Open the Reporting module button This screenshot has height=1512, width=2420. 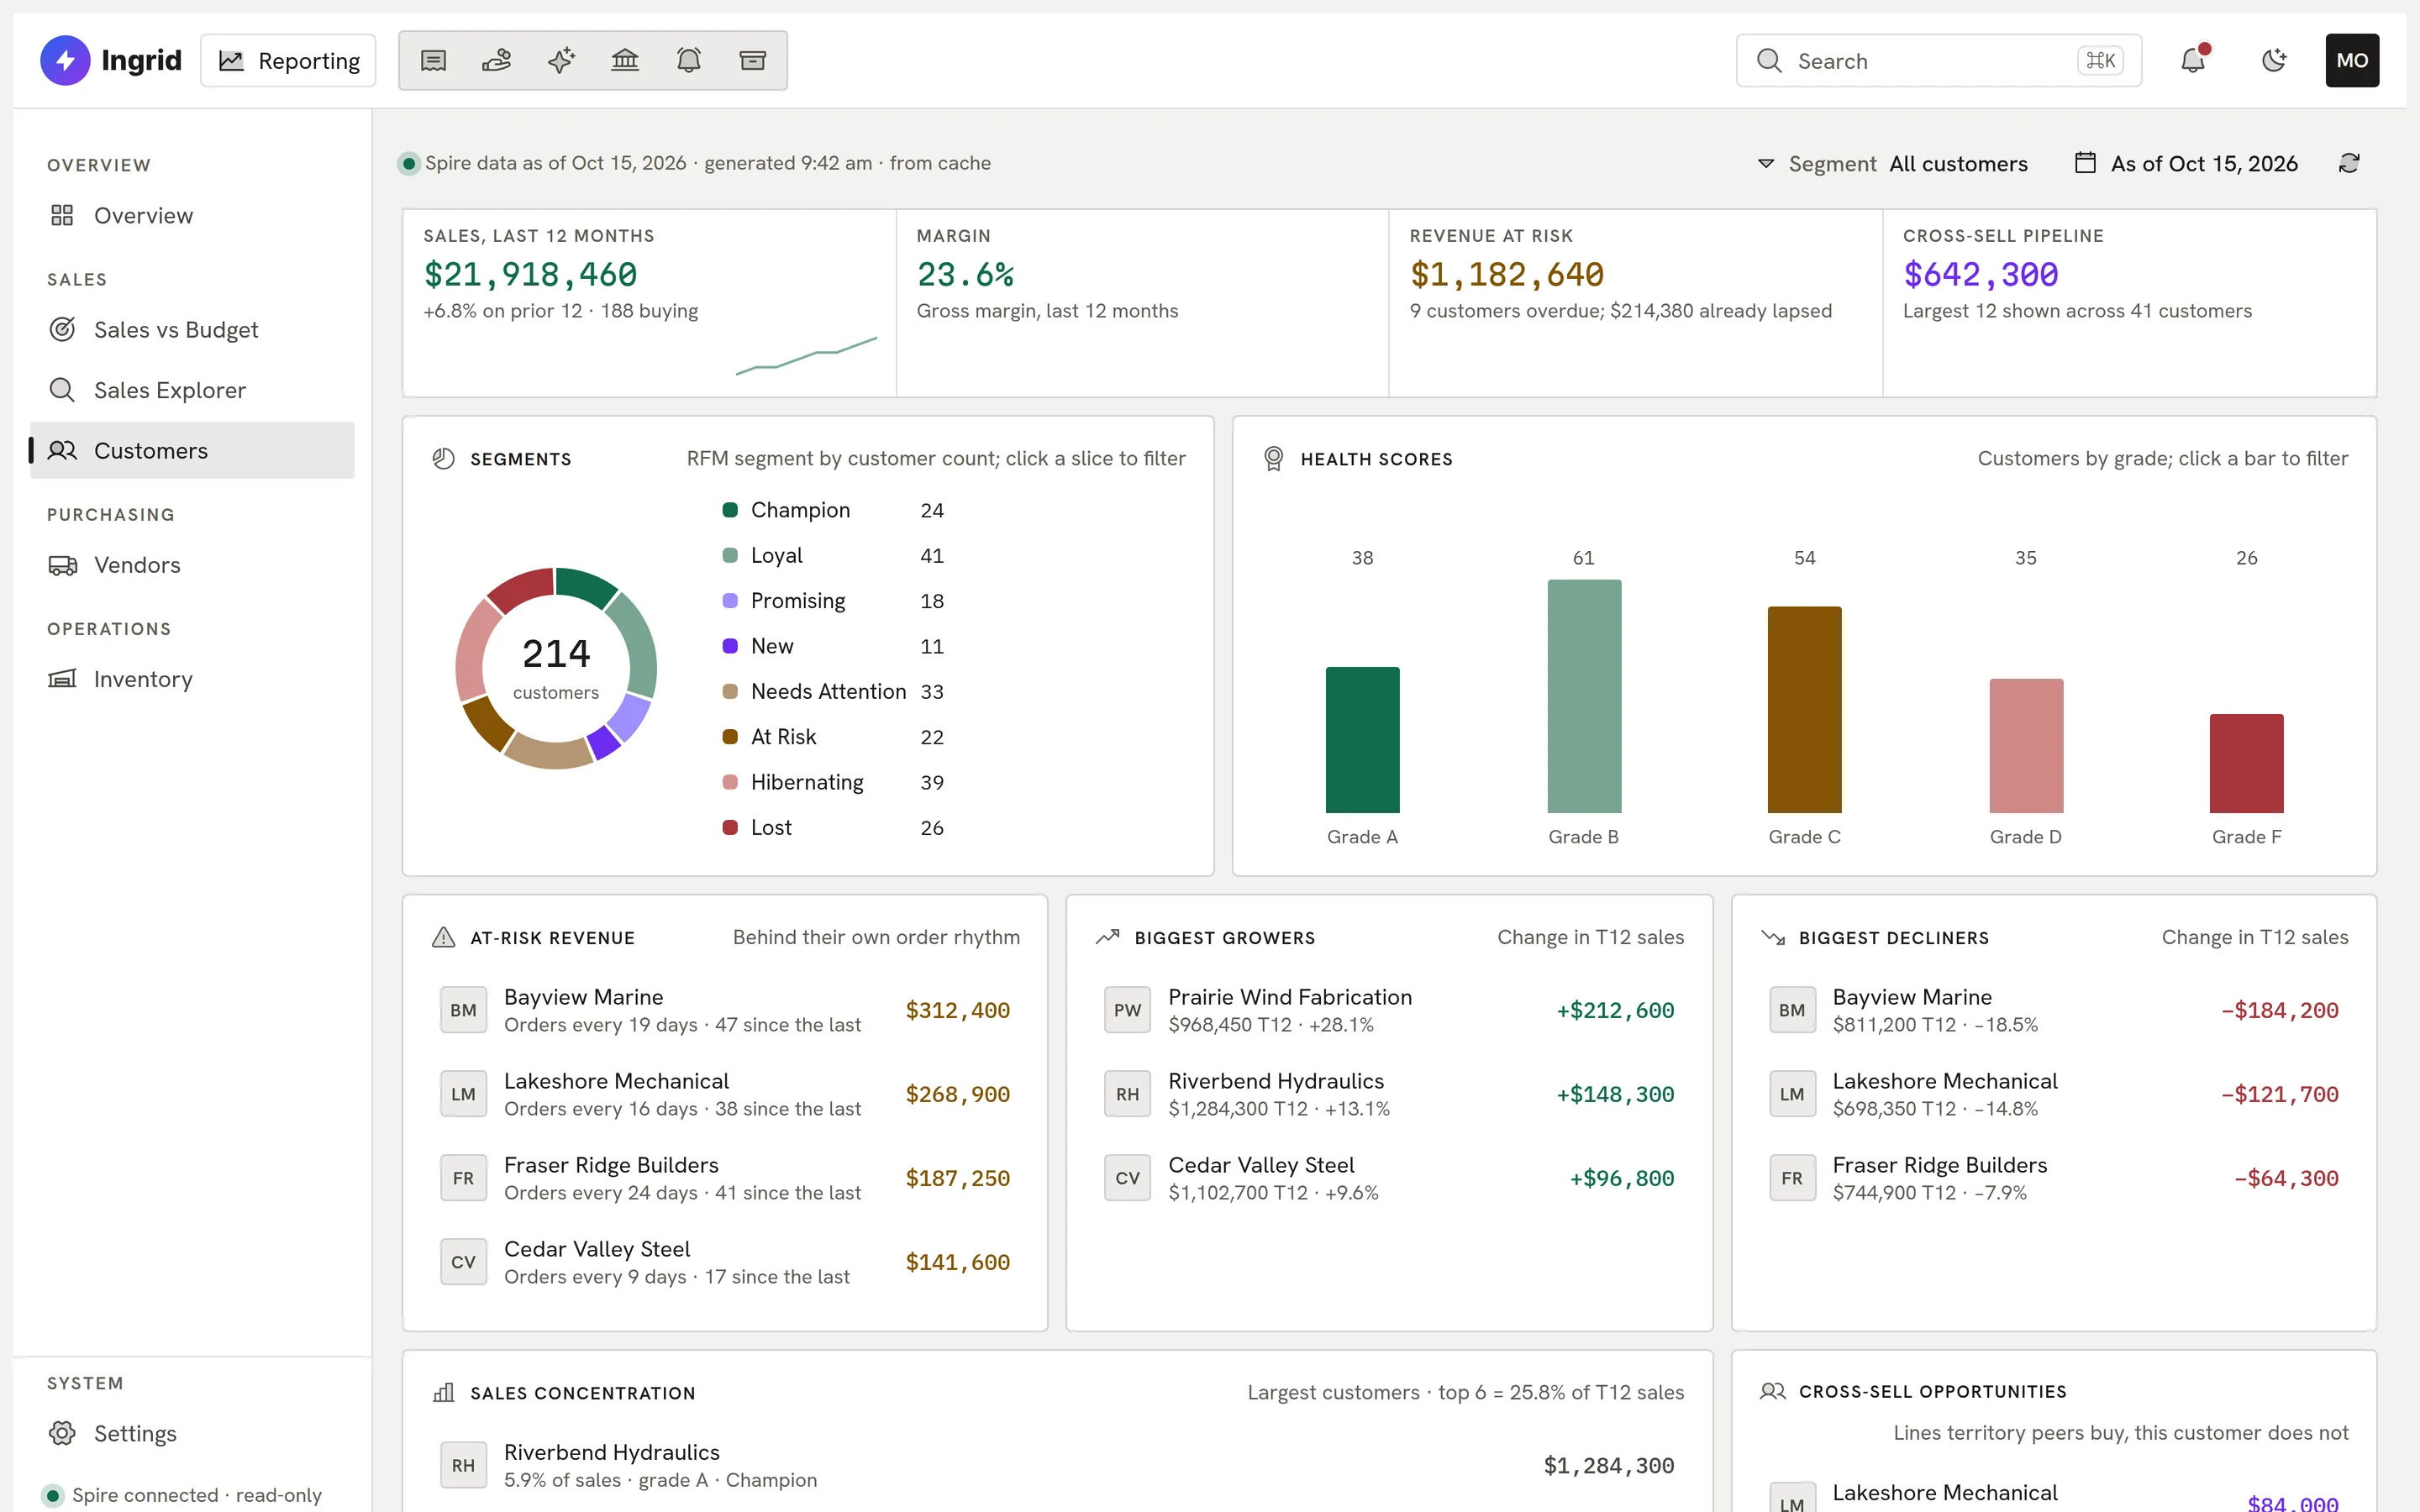(x=288, y=61)
